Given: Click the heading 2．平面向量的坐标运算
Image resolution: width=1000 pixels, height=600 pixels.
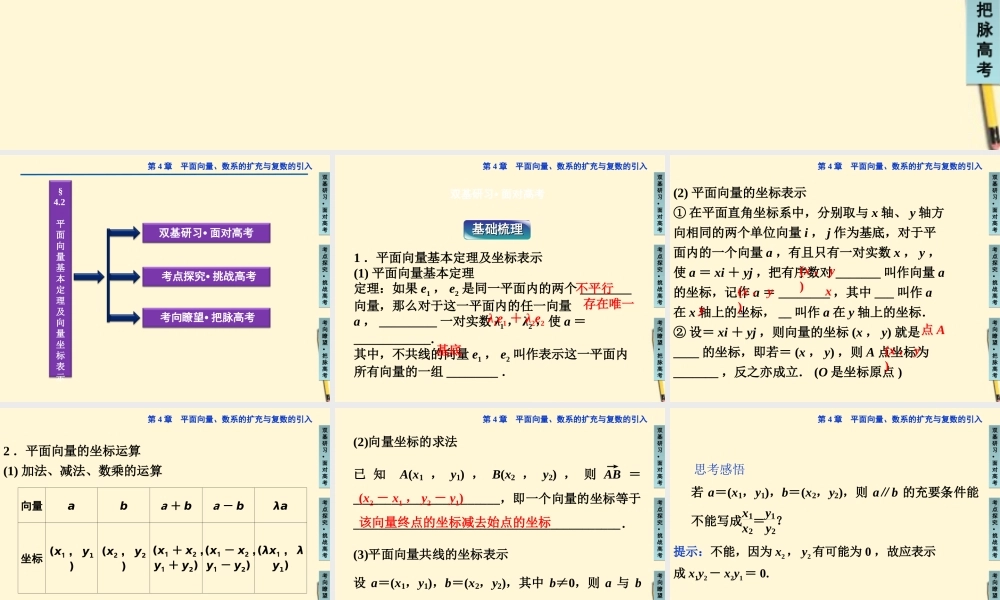Looking at the screenshot, I should [x=72, y=451].
